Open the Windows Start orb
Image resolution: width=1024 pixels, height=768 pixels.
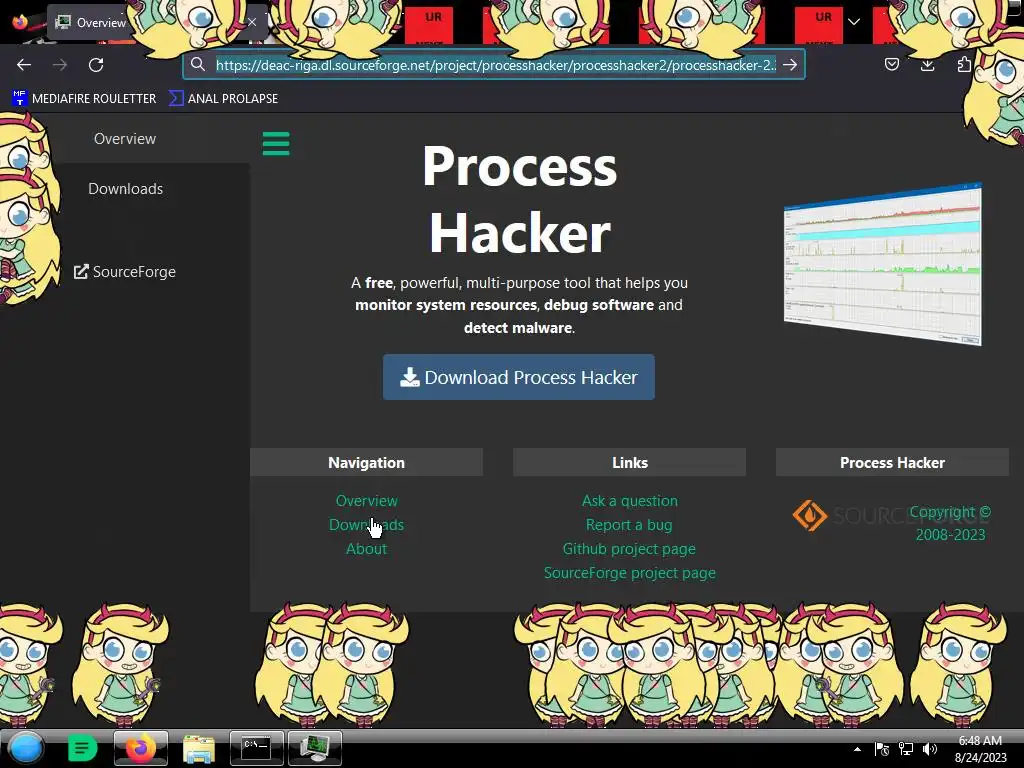pos(26,748)
